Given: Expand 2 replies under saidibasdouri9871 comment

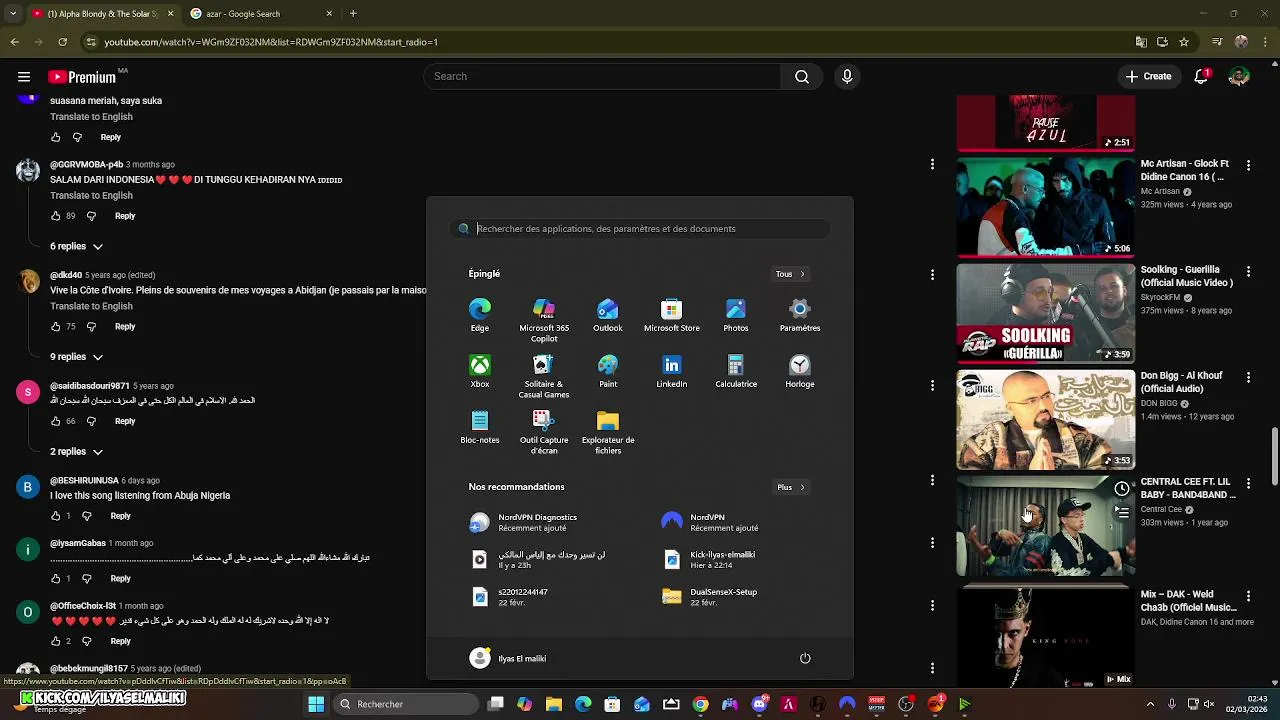Looking at the screenshot, I should point(77,452).
